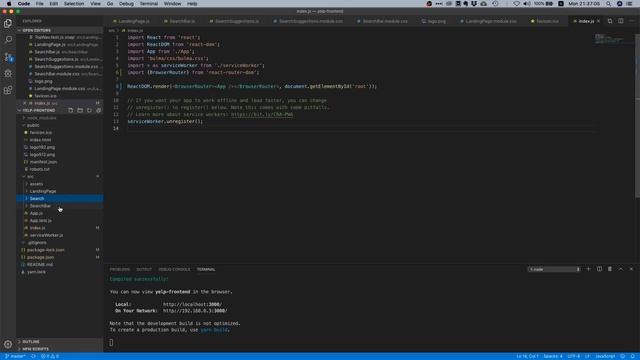640x360 pixels.
Task: Click synchronize changes icon in the status bar
Action: pos(33,356)
